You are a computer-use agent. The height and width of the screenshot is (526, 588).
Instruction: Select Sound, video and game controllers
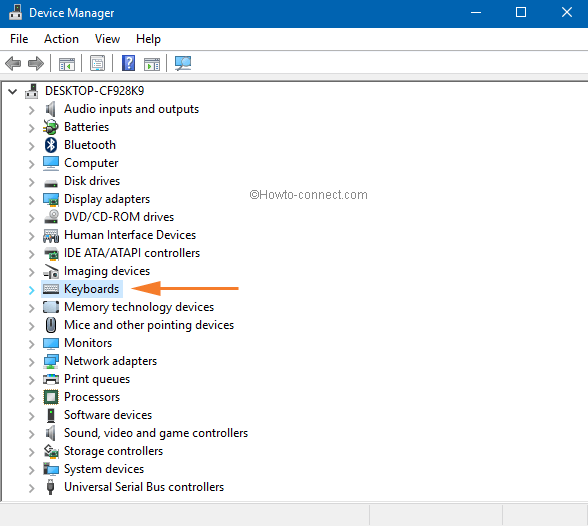point(156,433)
